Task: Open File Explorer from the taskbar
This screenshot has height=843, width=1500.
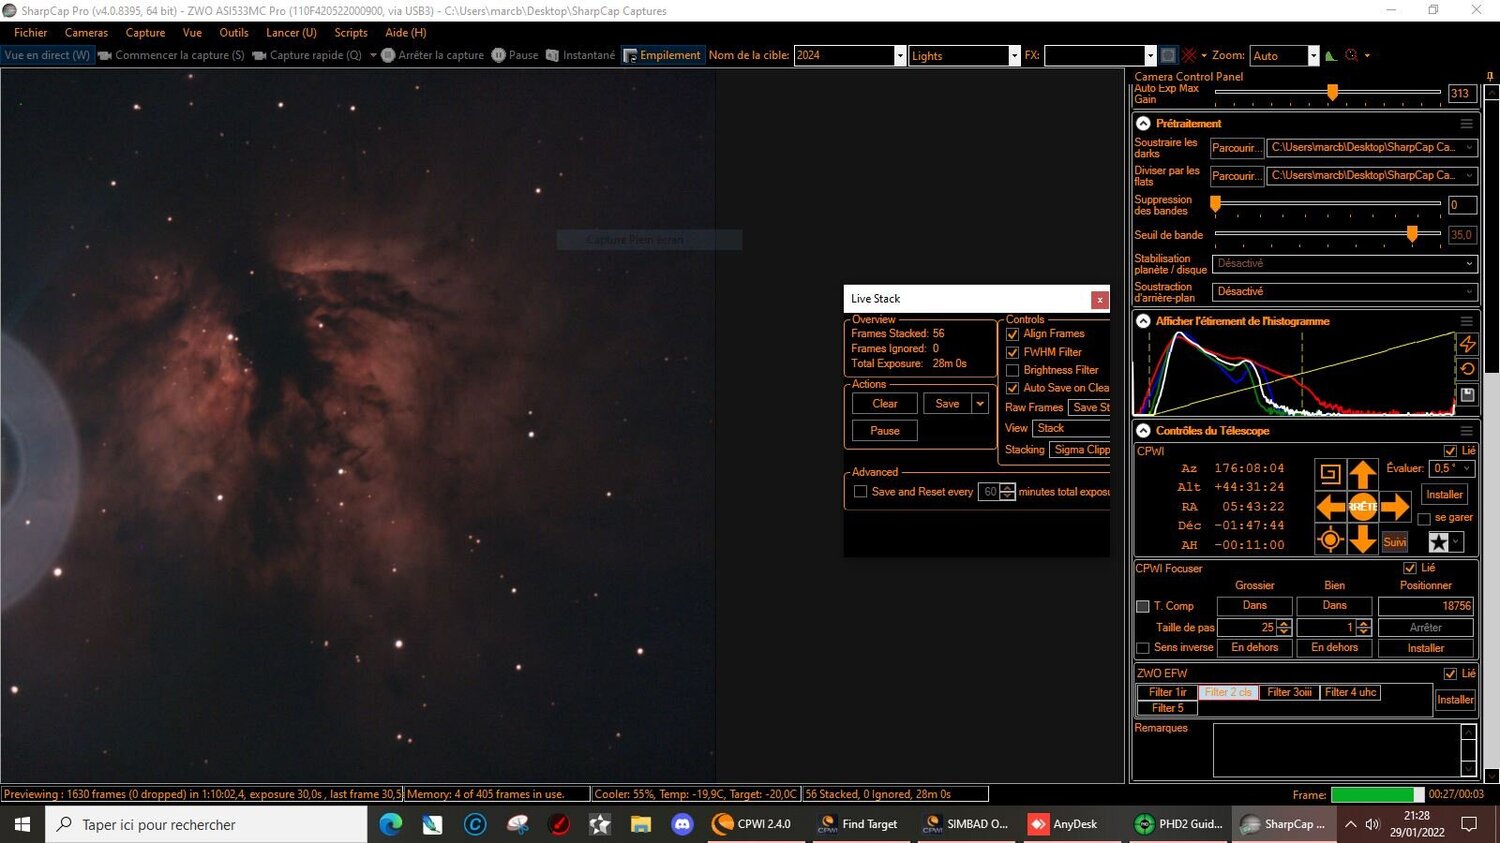Action: click(640, 824)
